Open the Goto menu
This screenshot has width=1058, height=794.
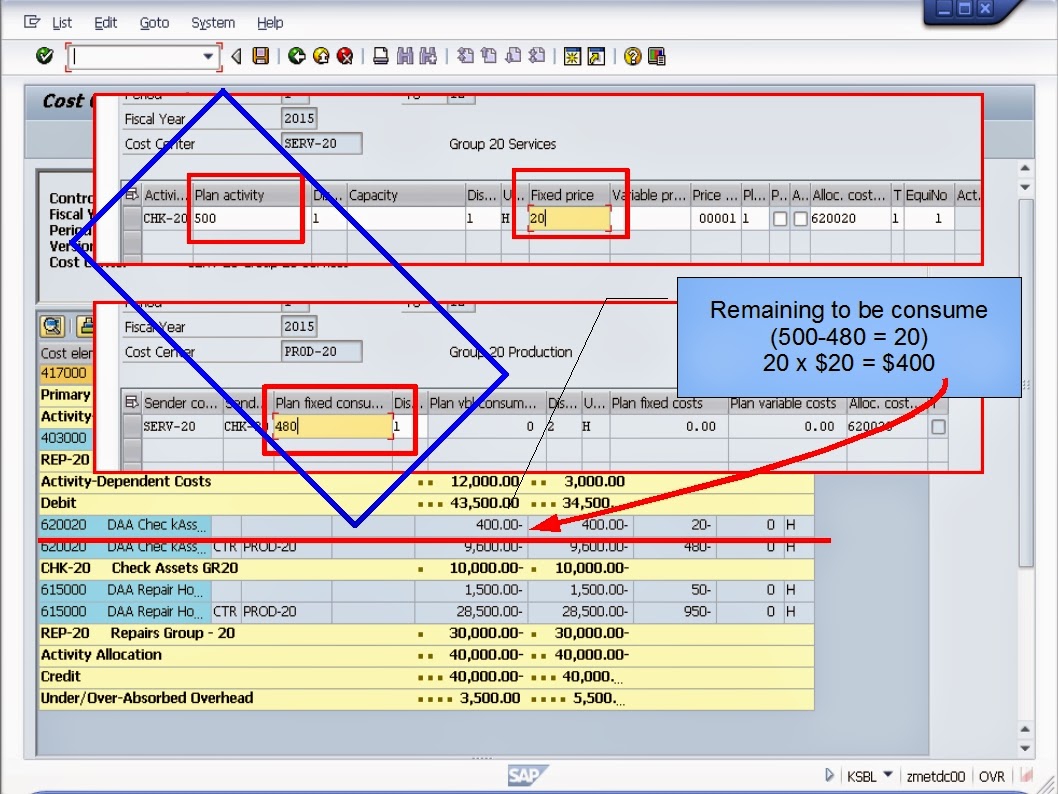tap(155, 22)
